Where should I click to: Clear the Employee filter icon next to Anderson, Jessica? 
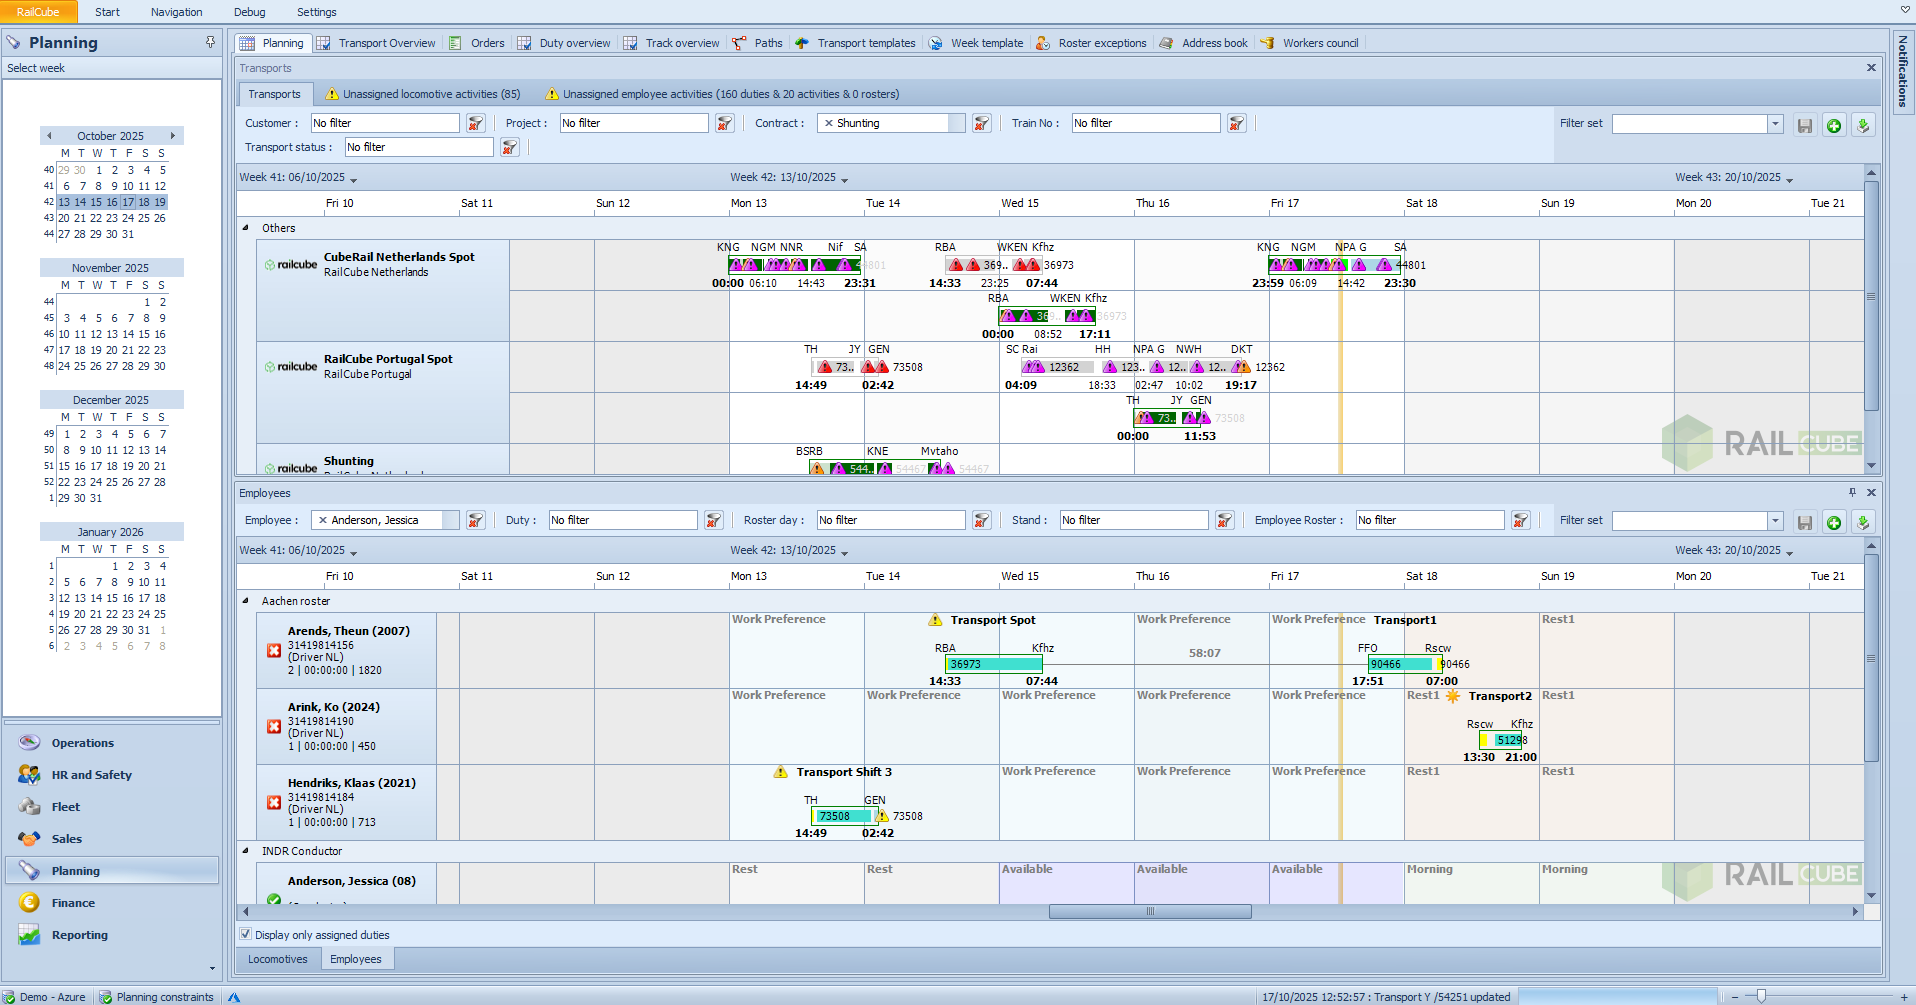click(476, 520)
